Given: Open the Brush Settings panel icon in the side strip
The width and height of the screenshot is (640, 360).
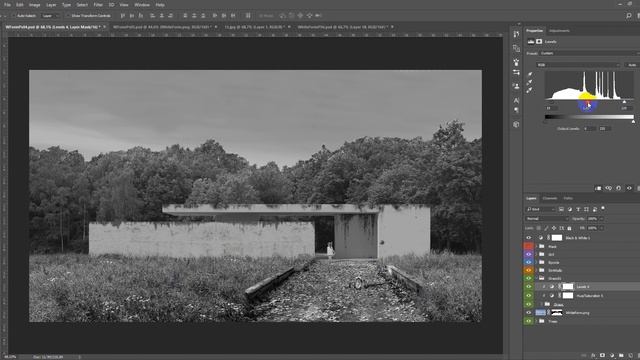Looking at the screenshot, I should (516, 62).
